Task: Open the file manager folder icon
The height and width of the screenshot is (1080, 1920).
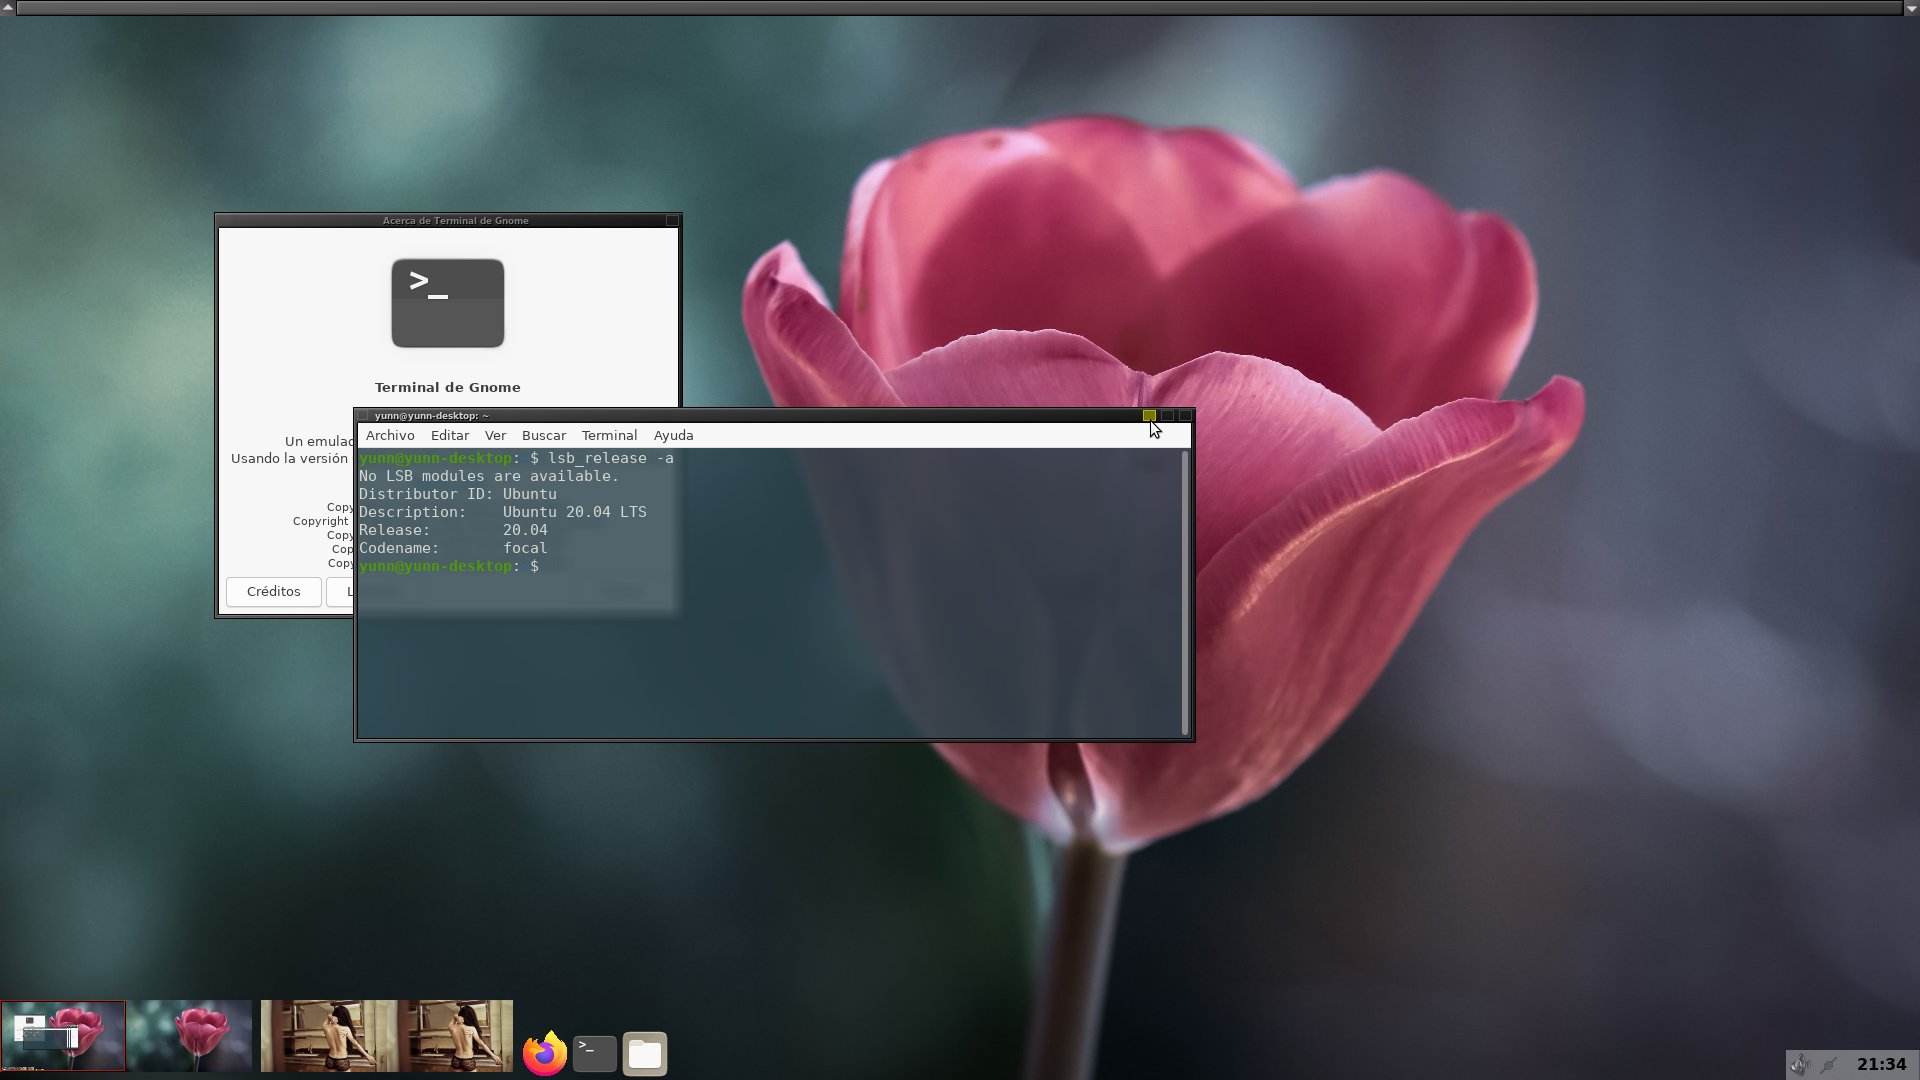Action: coord(645,1053)
